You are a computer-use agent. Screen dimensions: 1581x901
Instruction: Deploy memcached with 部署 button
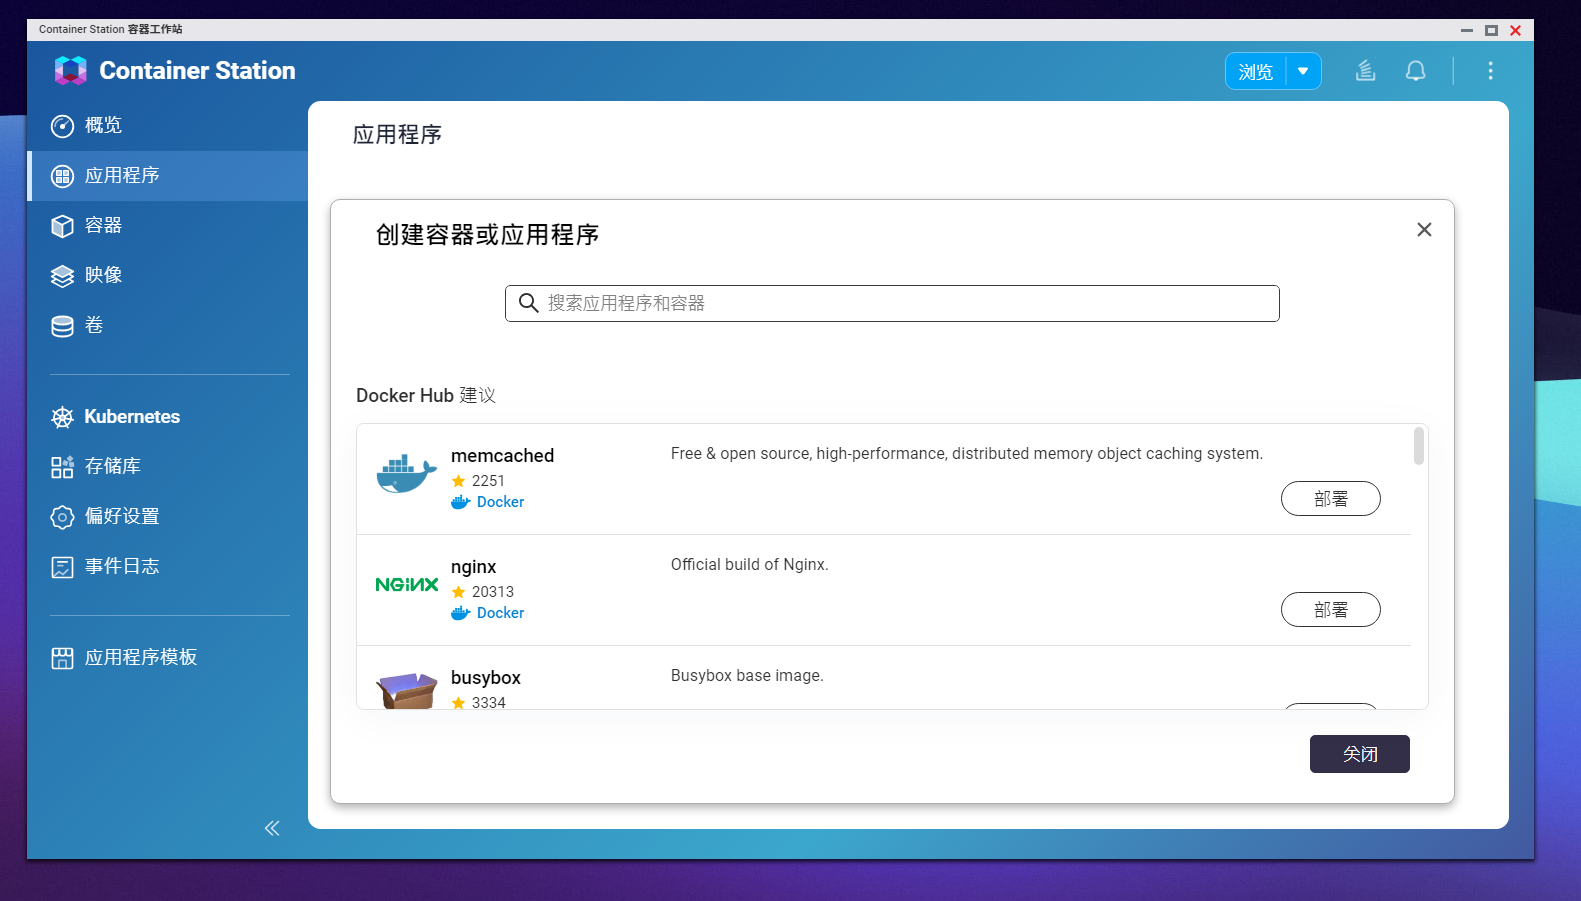coord(1330,499)
